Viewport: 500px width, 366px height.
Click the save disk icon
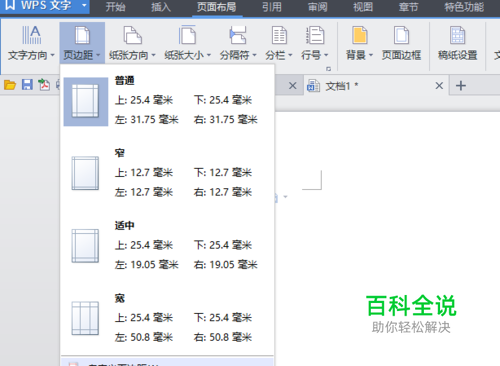[27, 85]
